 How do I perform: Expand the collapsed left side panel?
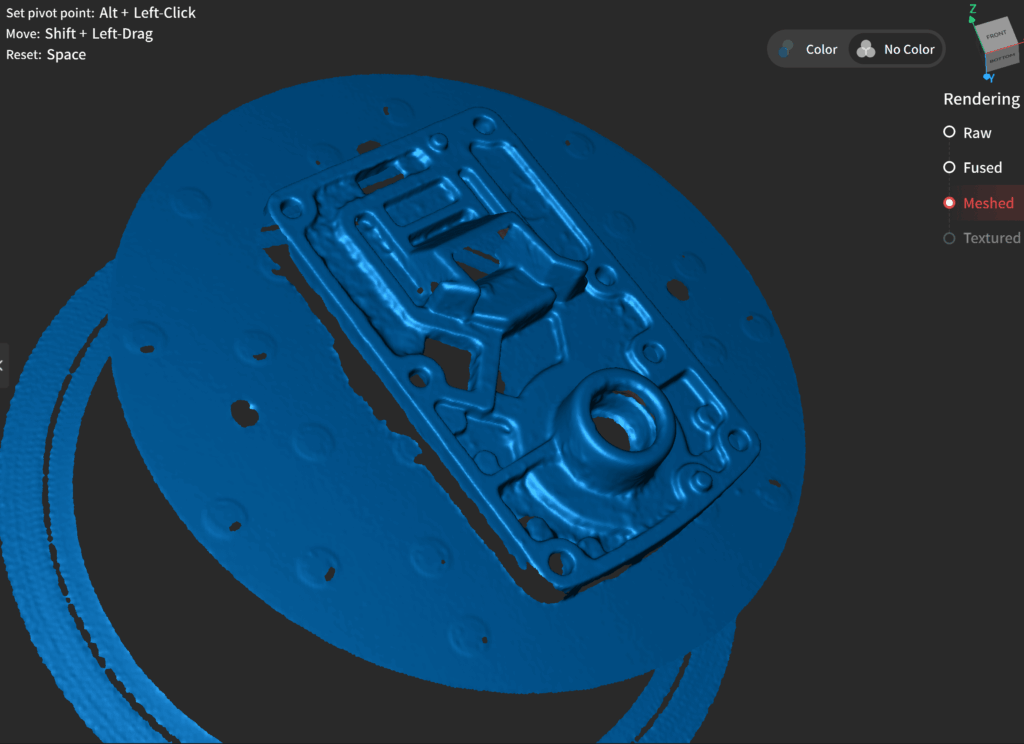3,365
